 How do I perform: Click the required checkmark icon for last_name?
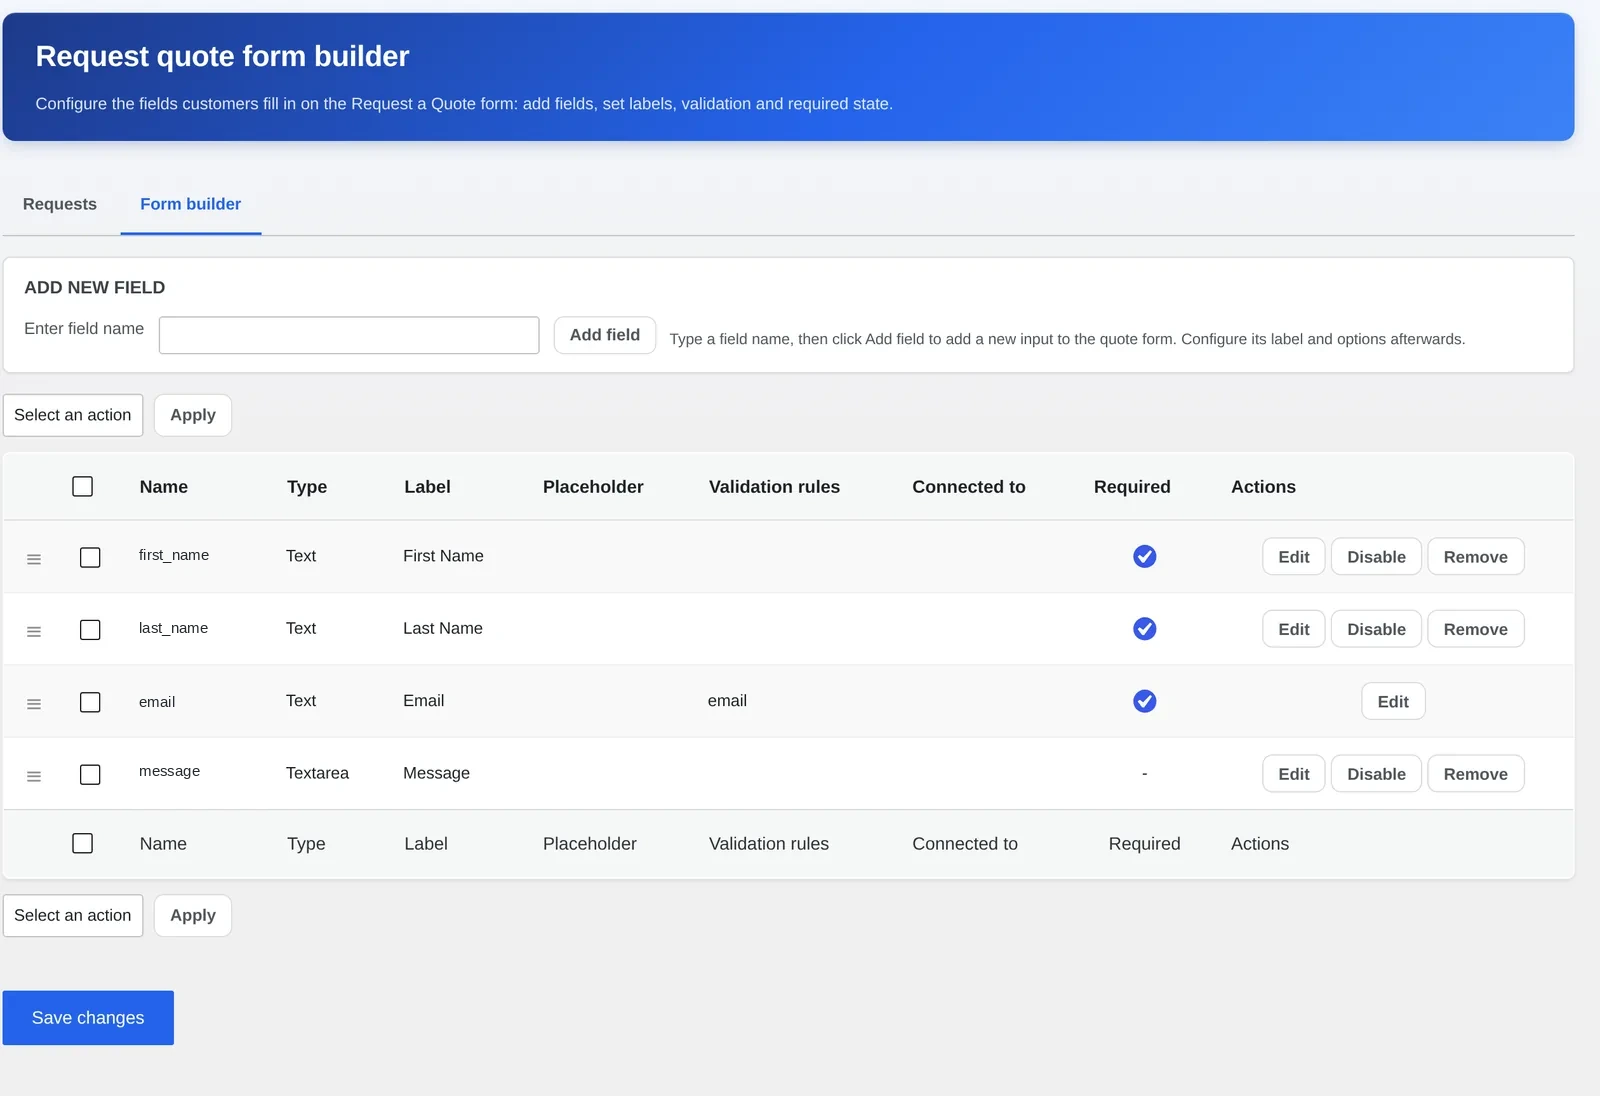(1145, 628)
